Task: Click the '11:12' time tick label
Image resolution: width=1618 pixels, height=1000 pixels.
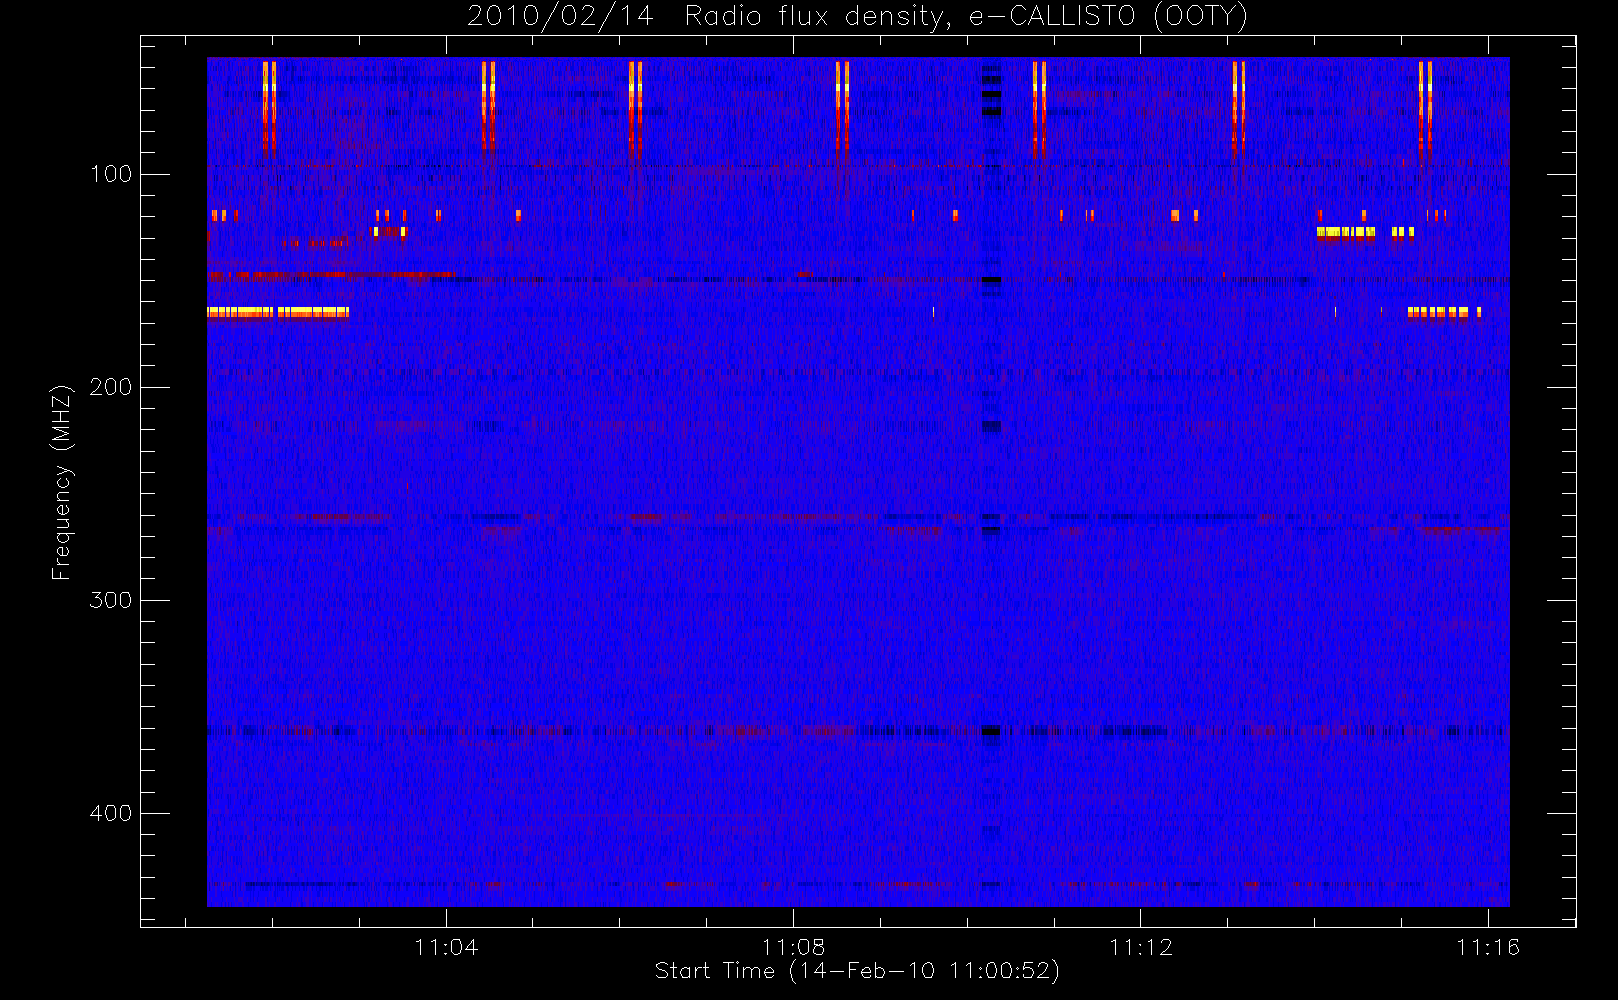Action: pyautogui.click(x=1141, y=947)
